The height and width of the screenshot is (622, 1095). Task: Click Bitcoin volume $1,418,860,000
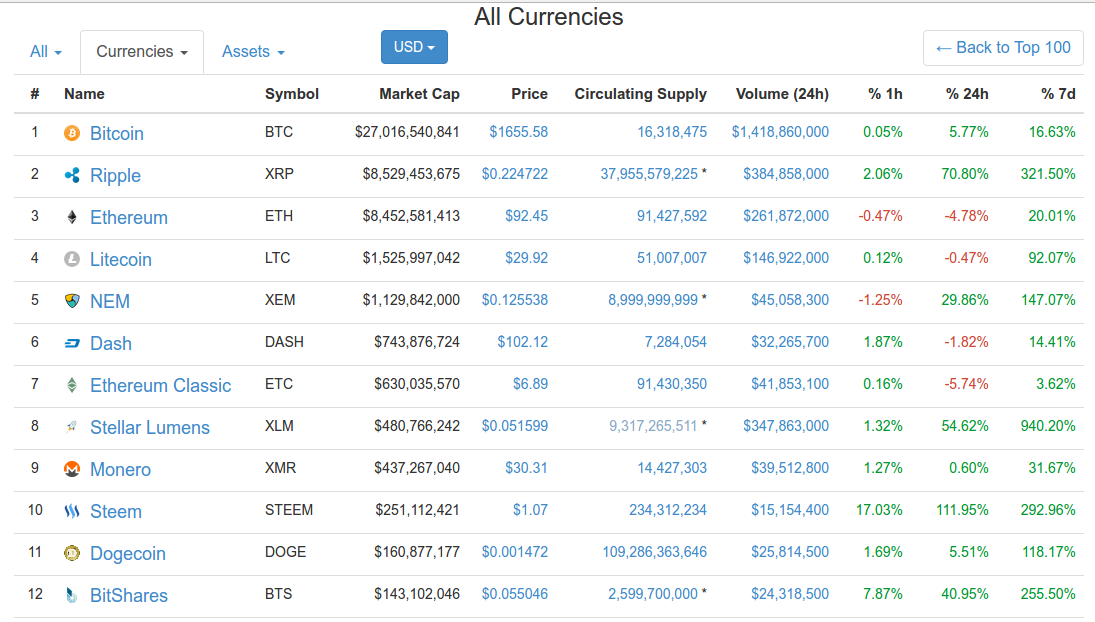(x=780, y=132)
